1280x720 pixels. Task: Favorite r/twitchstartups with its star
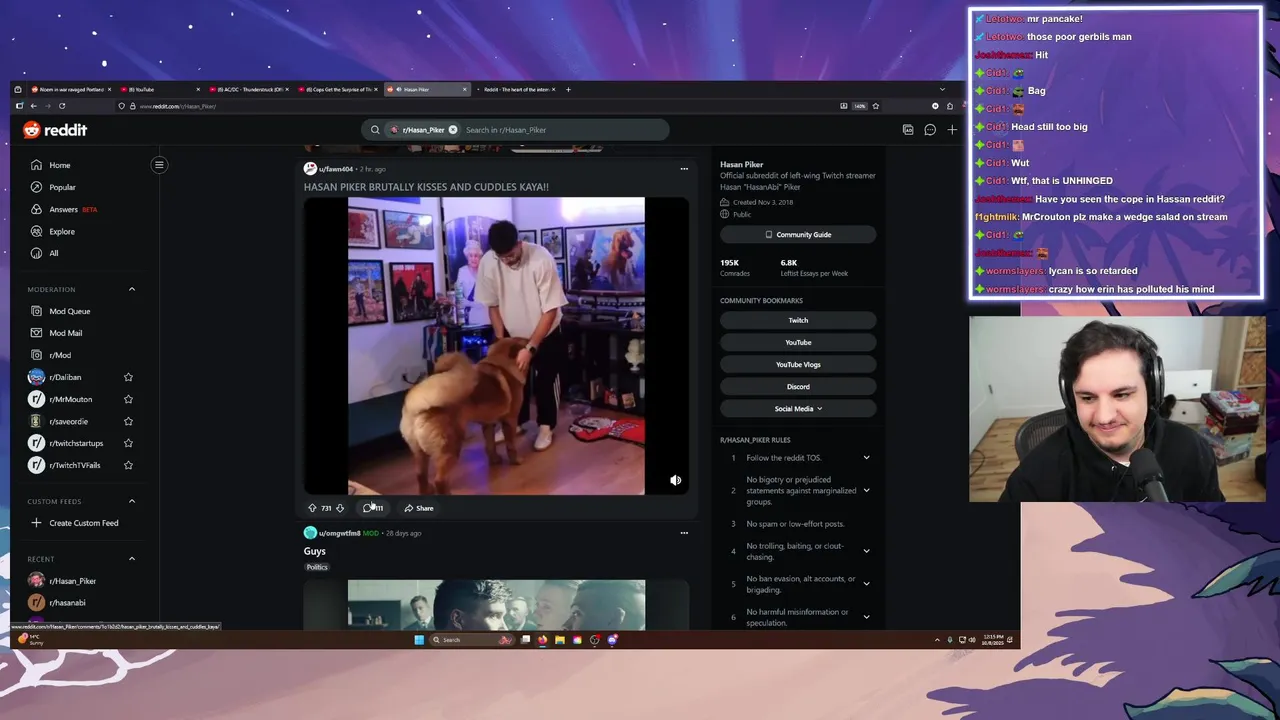coord(128,443)
